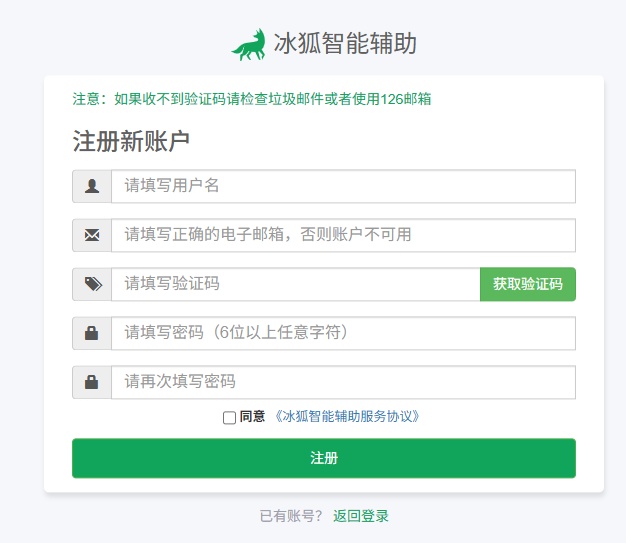This screenshot has width=626, height=543.
Task: Click the green 注册 submit button
Action: [x=324, y=458]
